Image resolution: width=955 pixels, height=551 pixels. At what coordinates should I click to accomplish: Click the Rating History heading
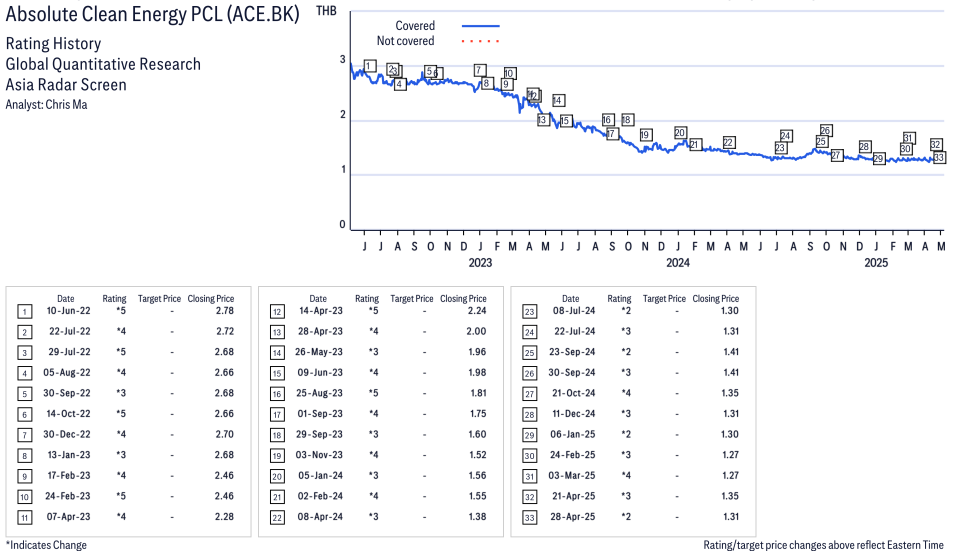tap(54, 44)
